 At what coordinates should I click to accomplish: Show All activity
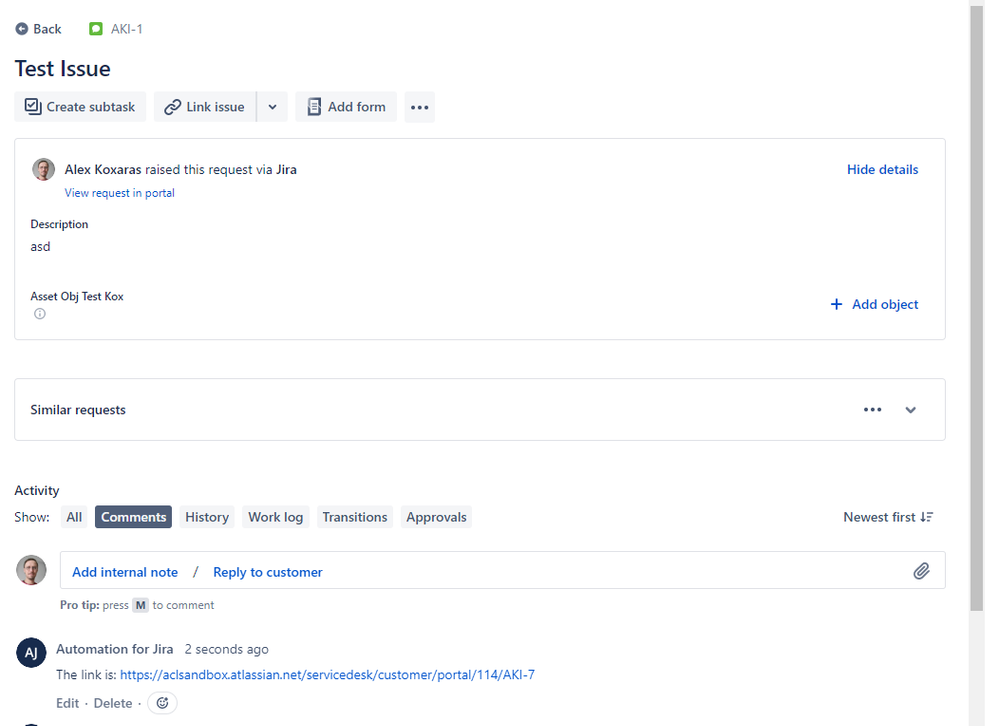pyautogui.click(x=74, y=517)
